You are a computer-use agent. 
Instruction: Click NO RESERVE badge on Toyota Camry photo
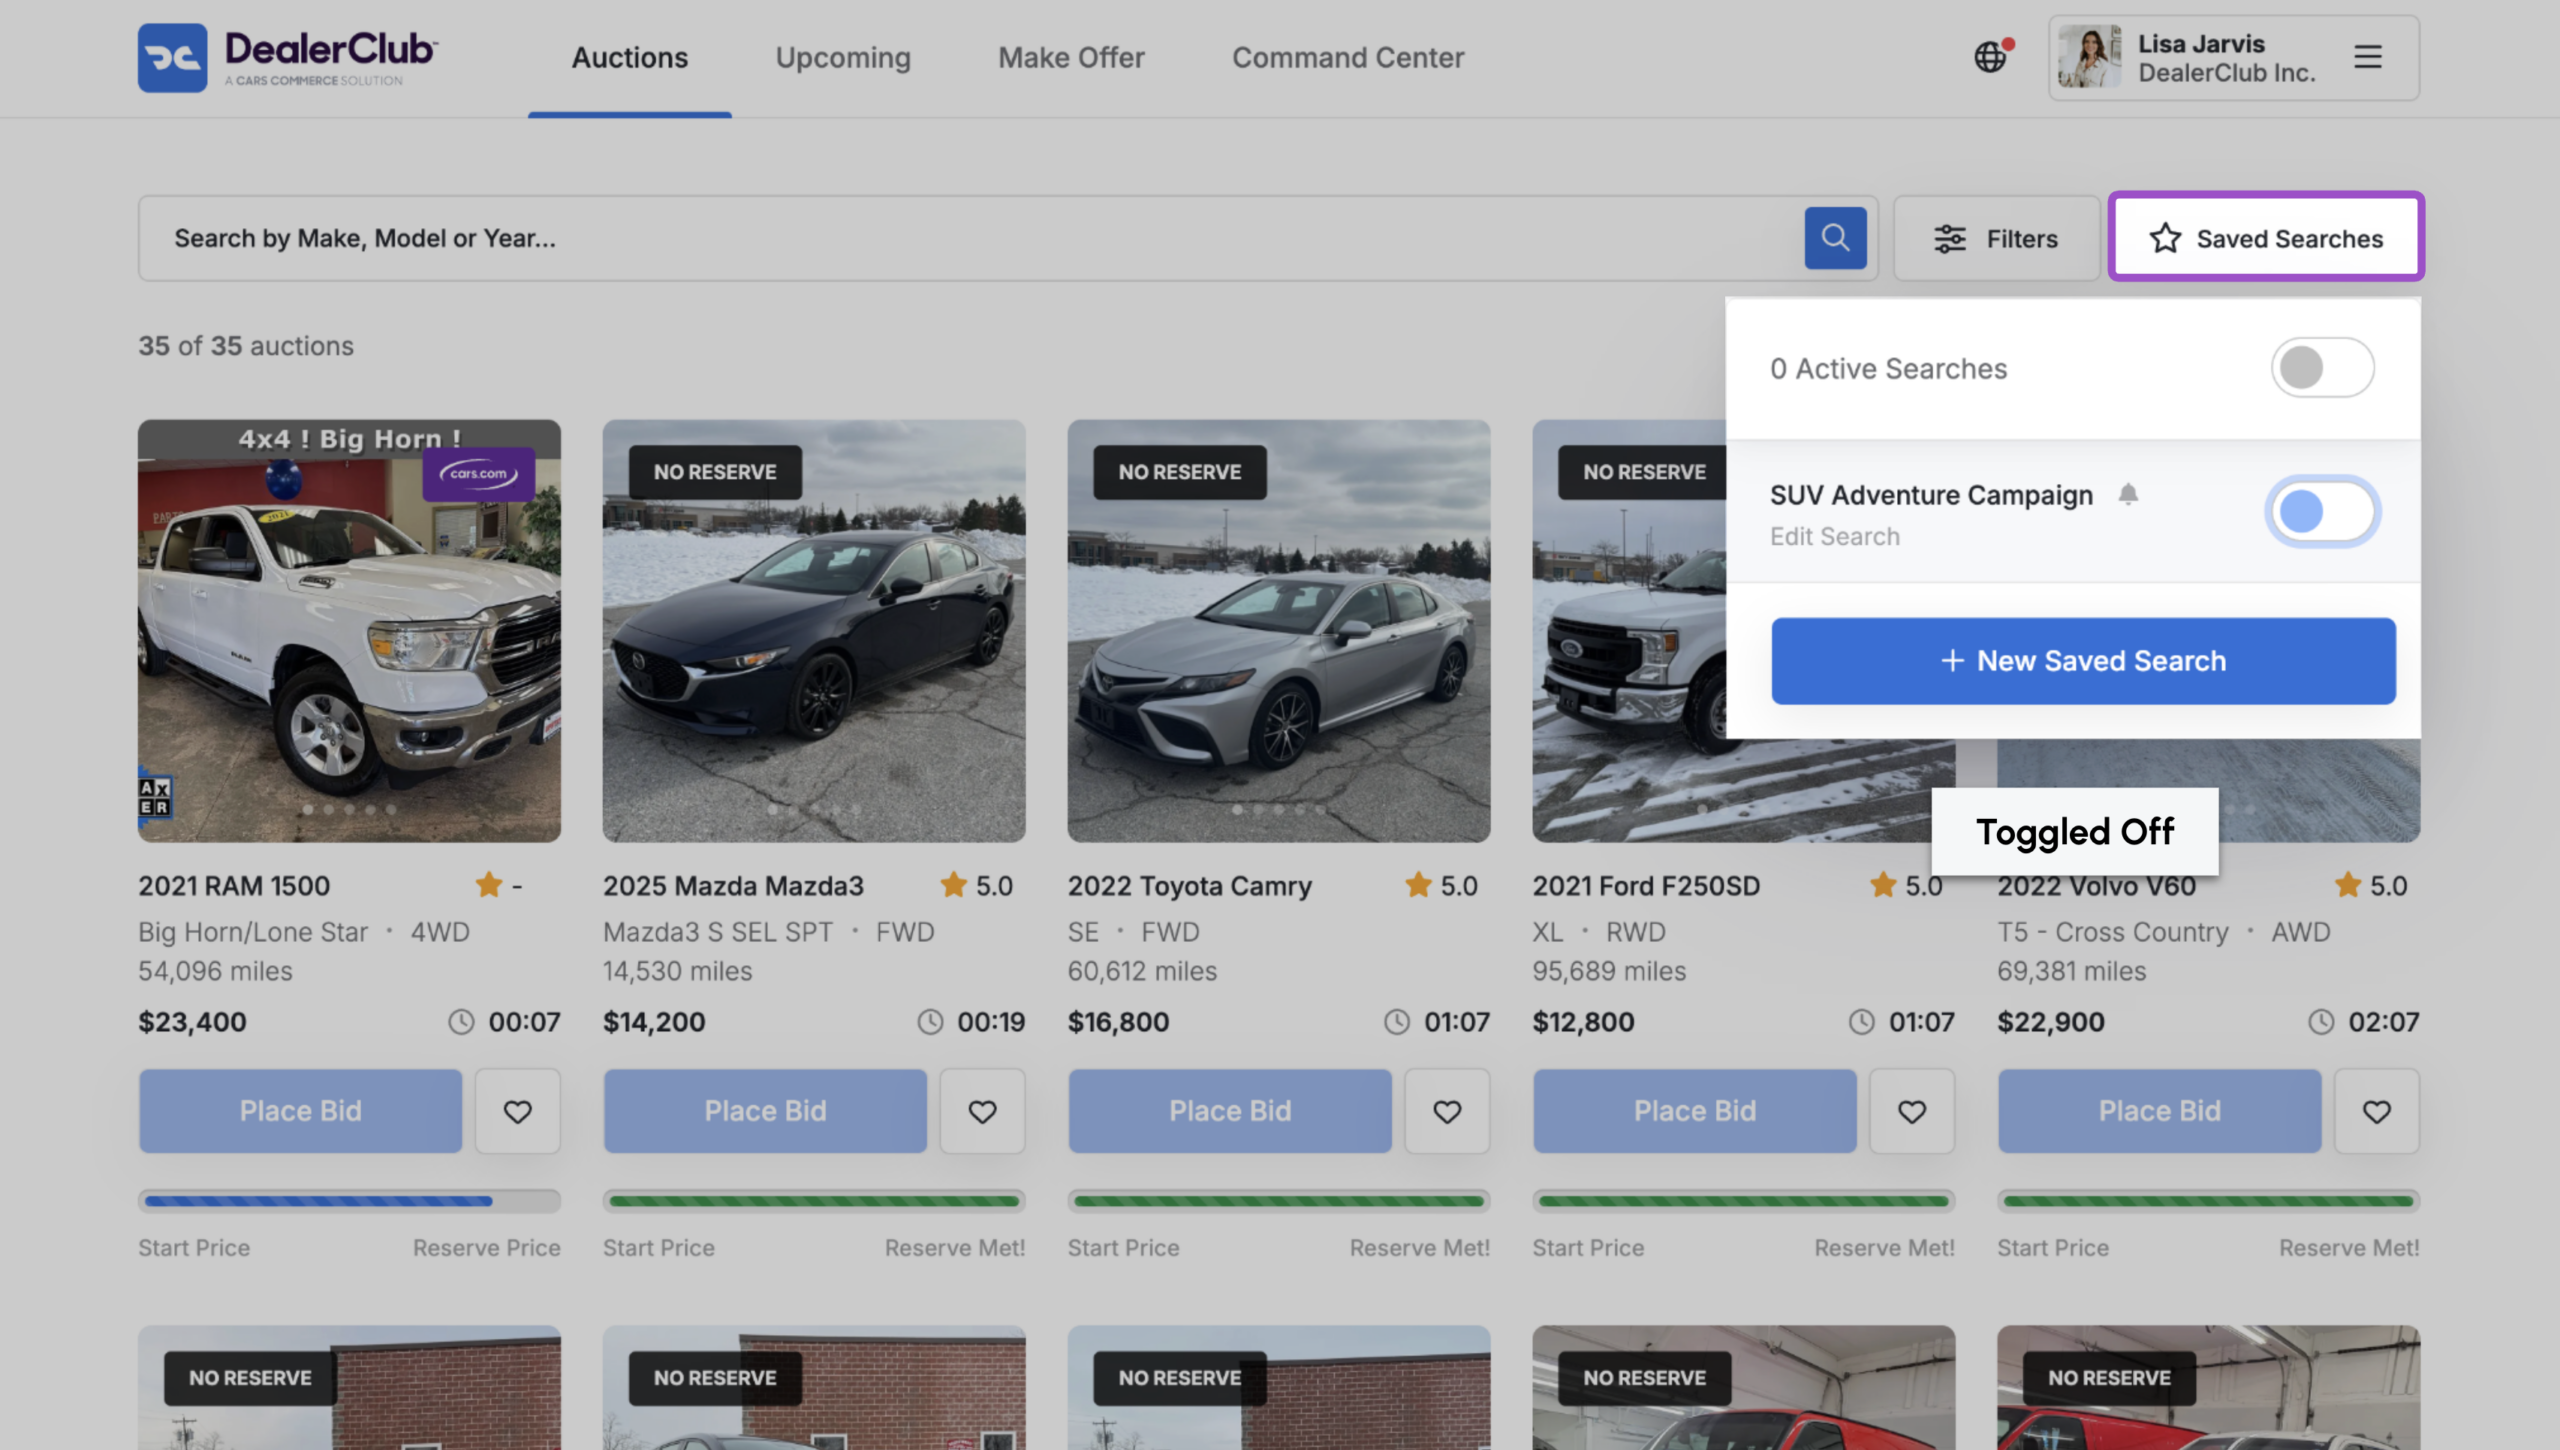click(x=1180, y=472)
